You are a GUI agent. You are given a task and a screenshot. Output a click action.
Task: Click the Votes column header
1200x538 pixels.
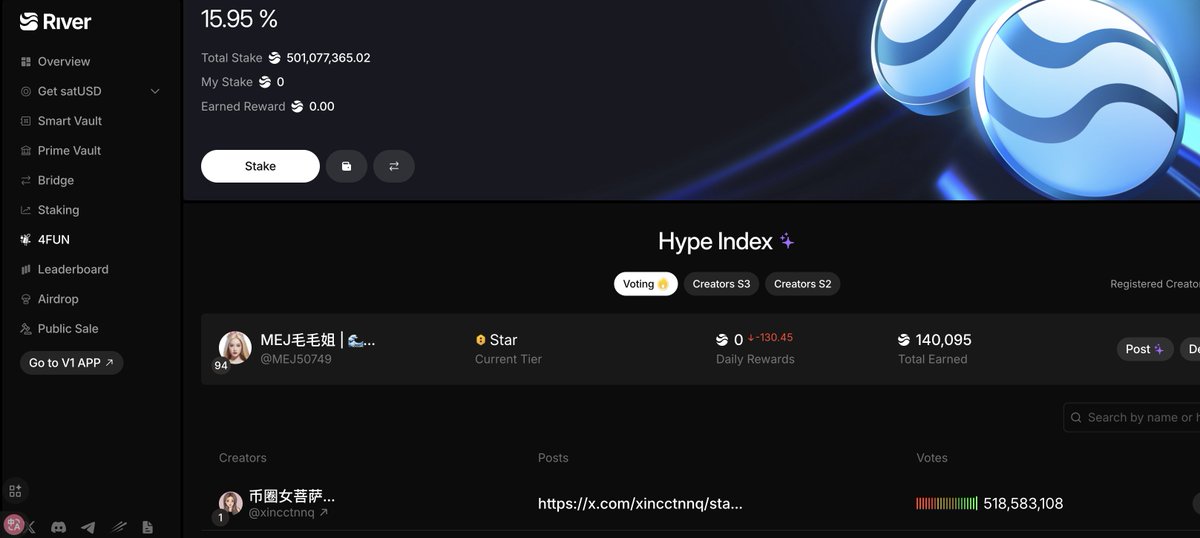[x=932, y=458]
